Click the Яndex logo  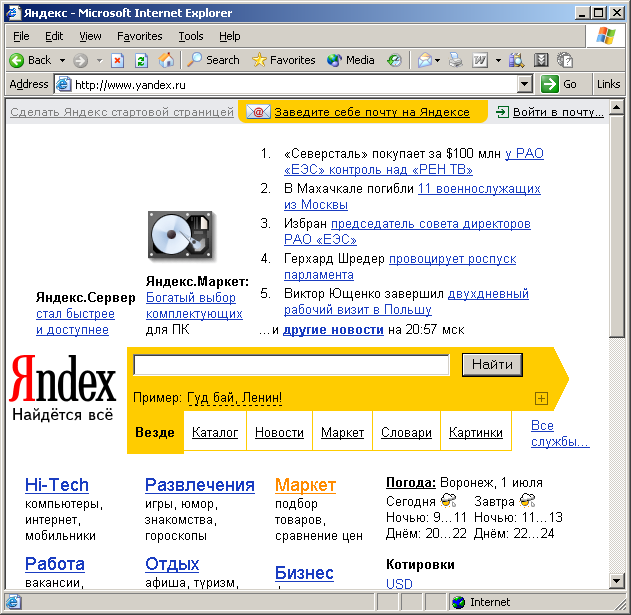pos(62,379)
